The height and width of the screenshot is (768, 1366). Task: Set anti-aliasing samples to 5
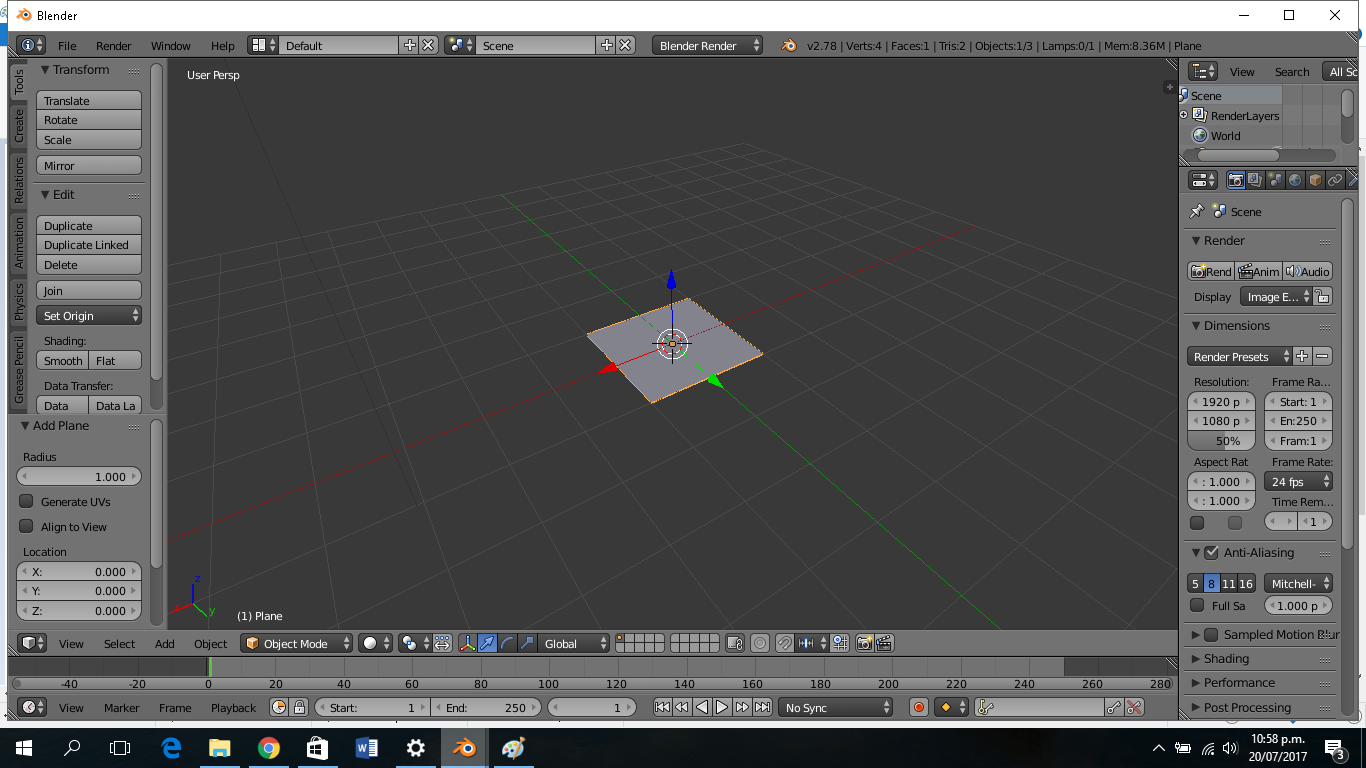pos(1196,584)
